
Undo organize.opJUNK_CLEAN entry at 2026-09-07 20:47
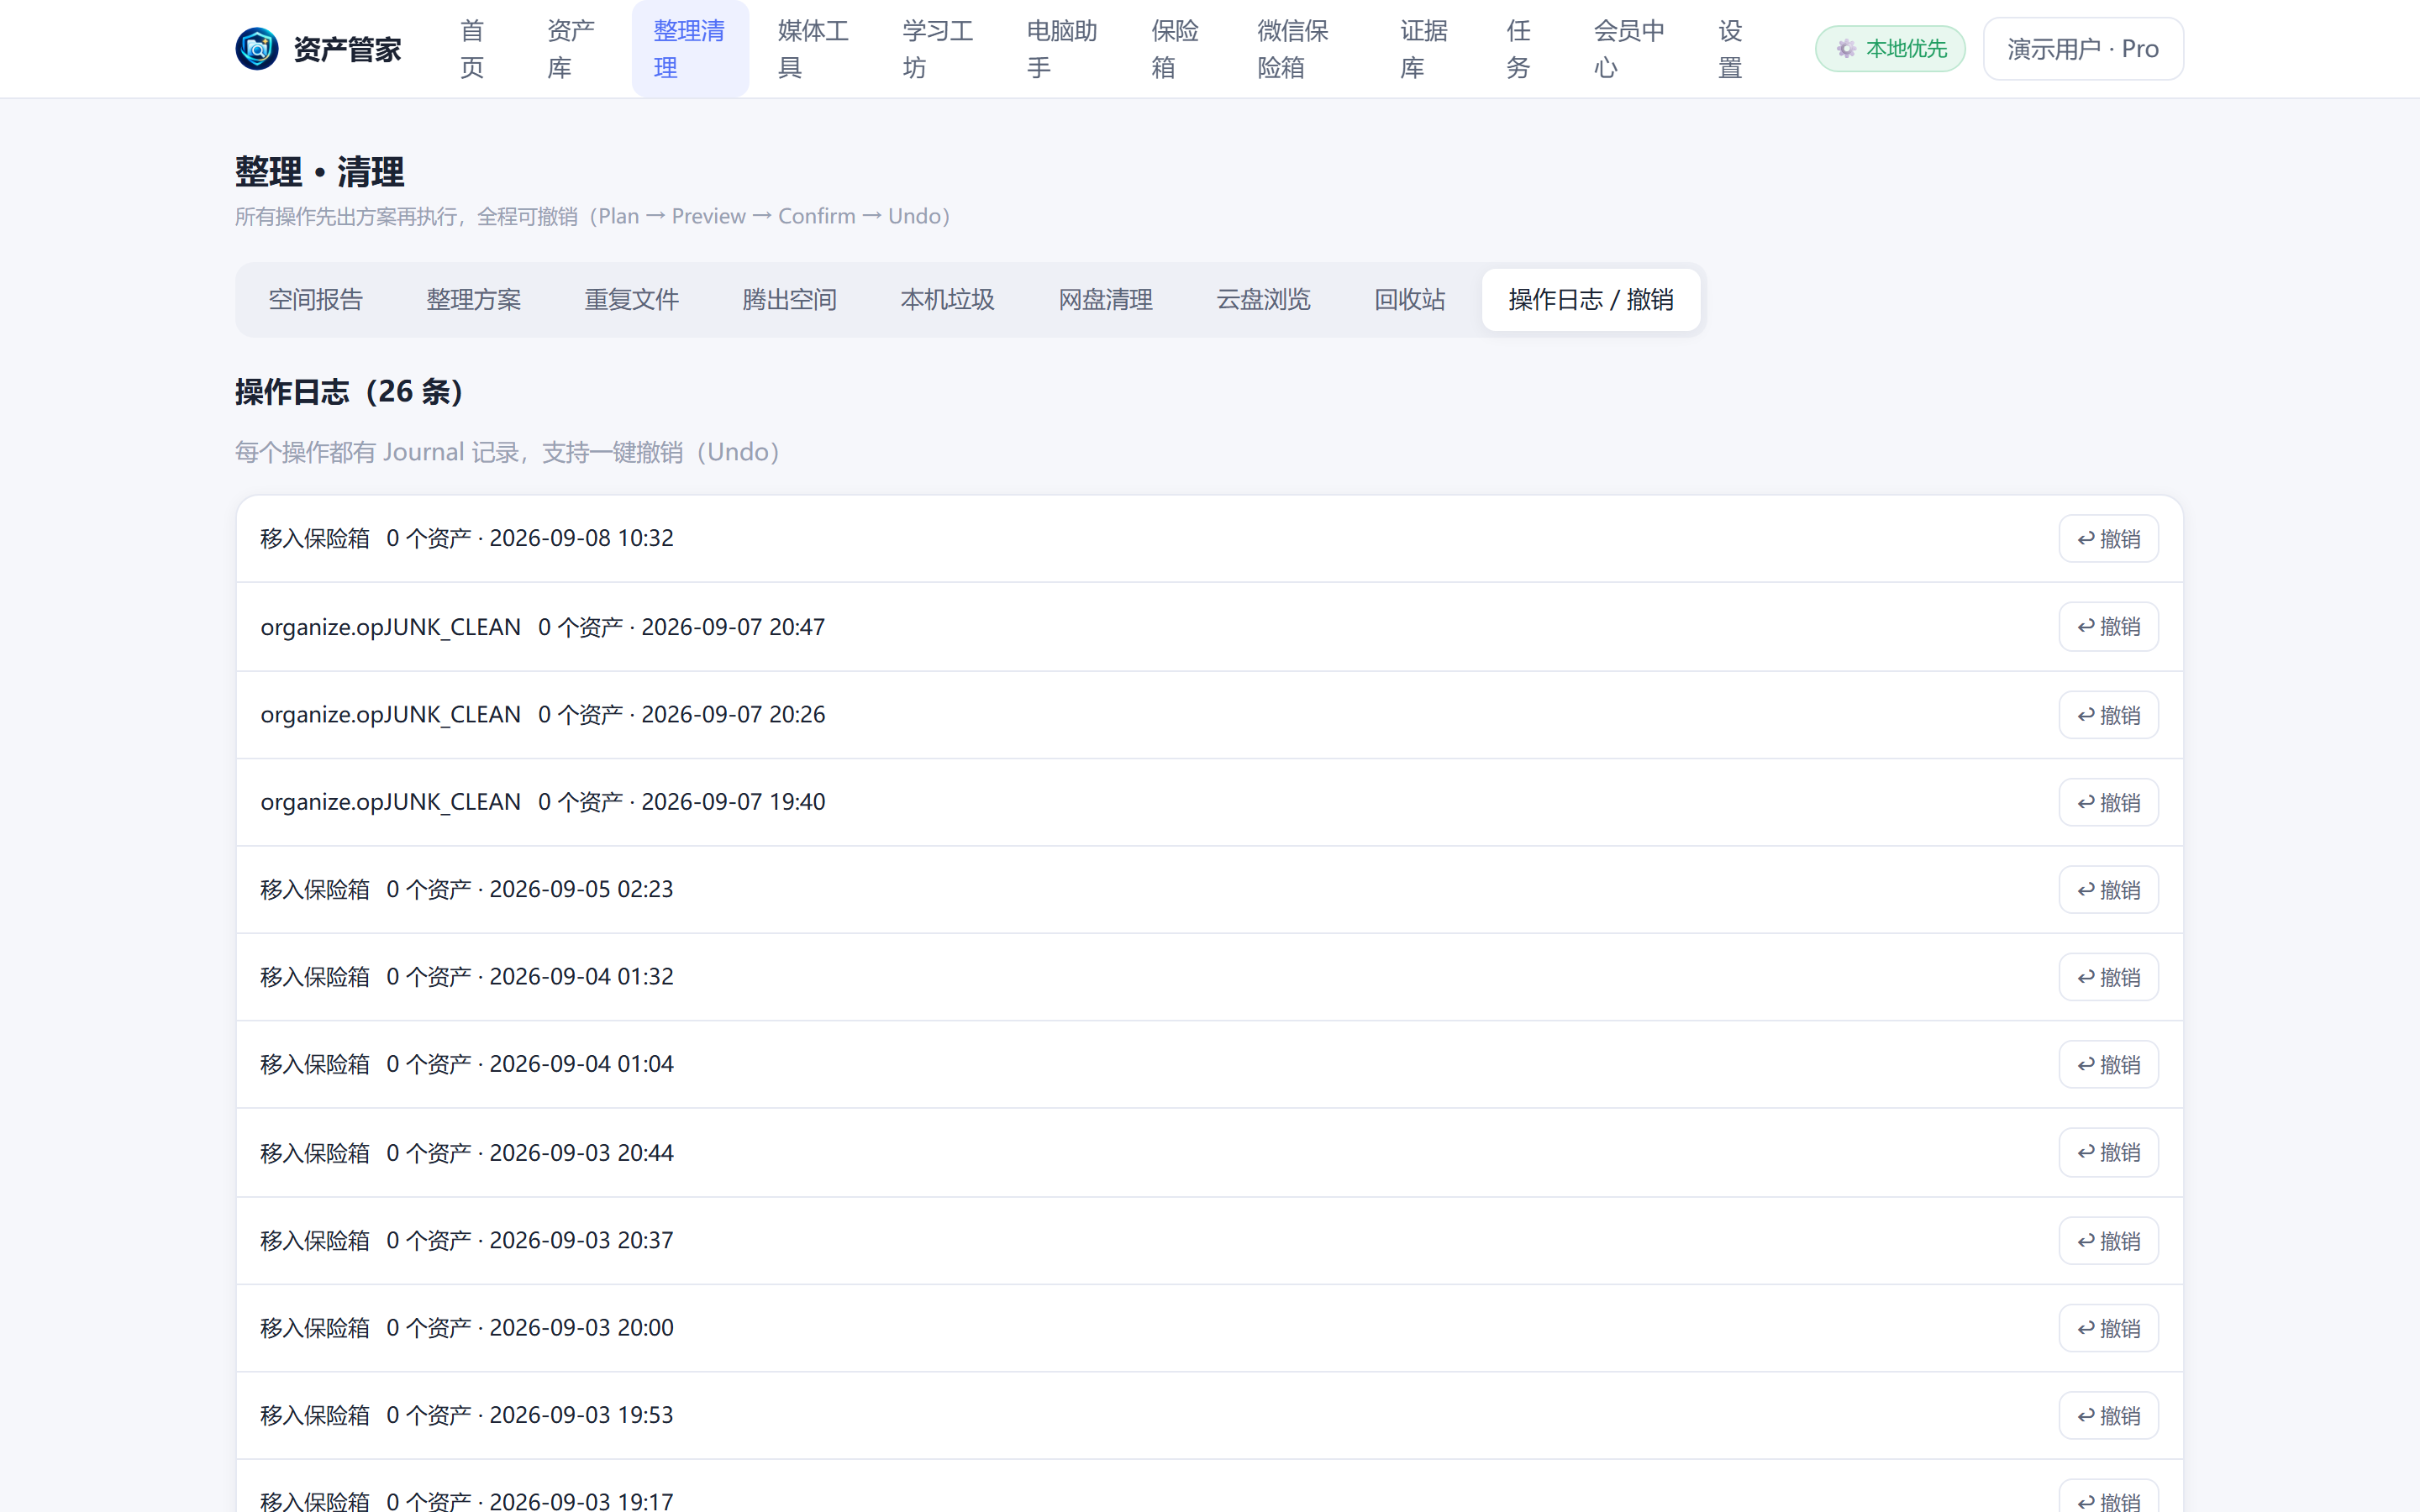2108,627
